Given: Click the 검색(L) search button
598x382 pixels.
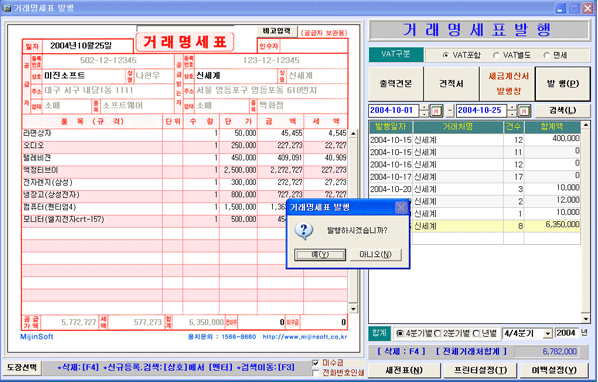Looking at the screenshot, I should (562, 111).
